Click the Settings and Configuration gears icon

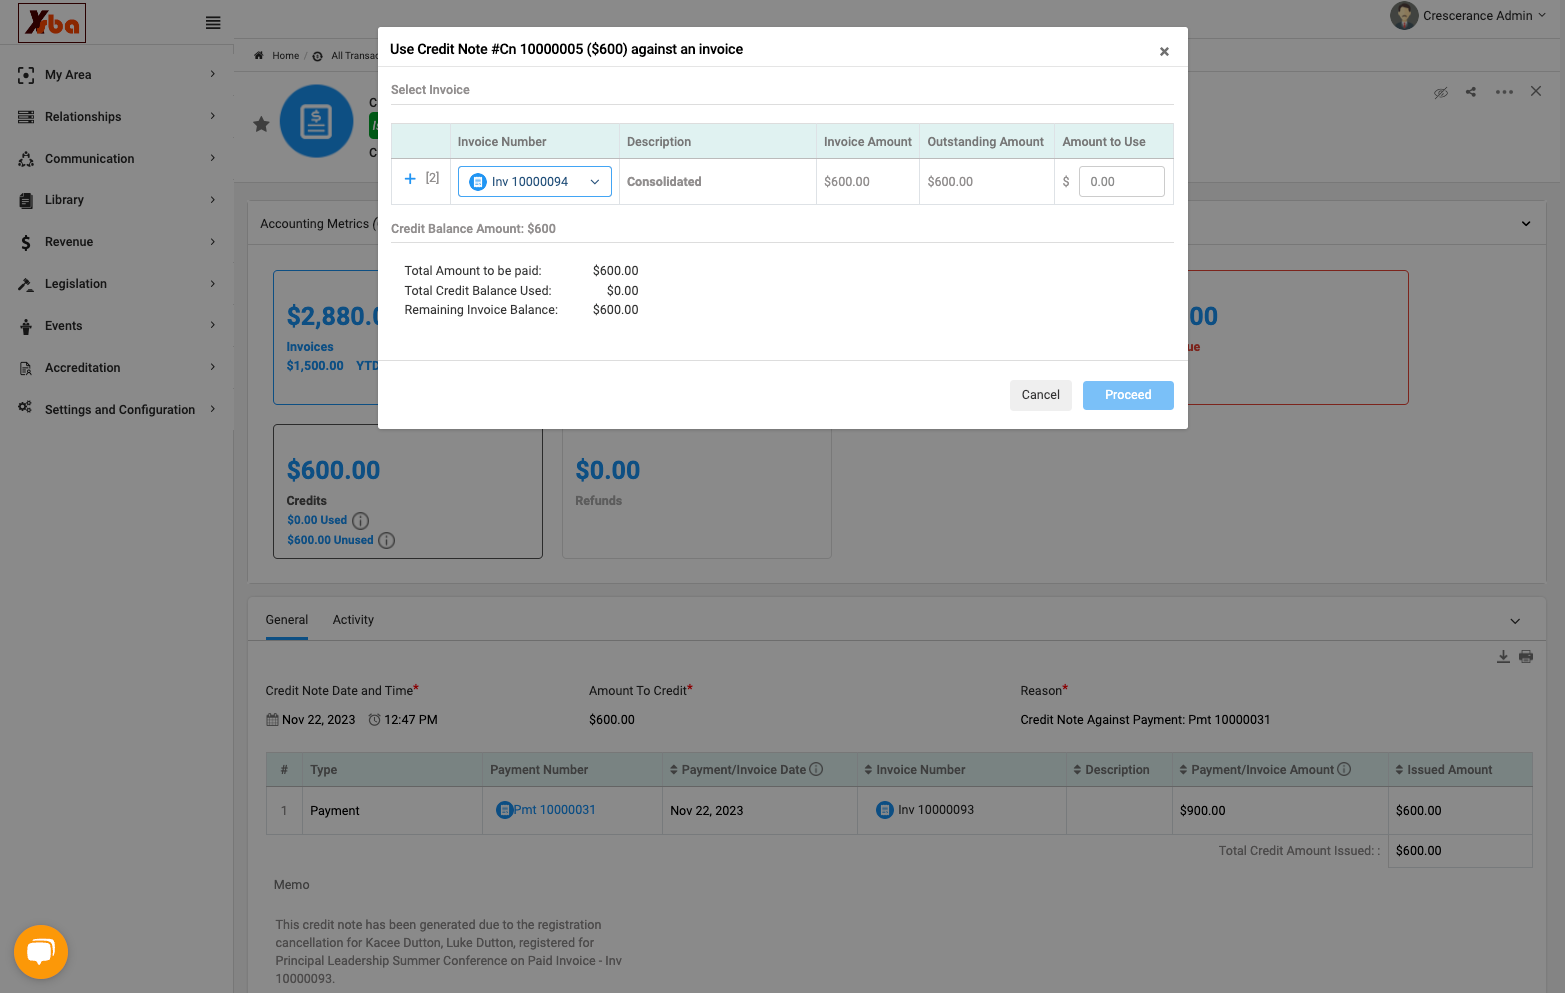[26, 408]
